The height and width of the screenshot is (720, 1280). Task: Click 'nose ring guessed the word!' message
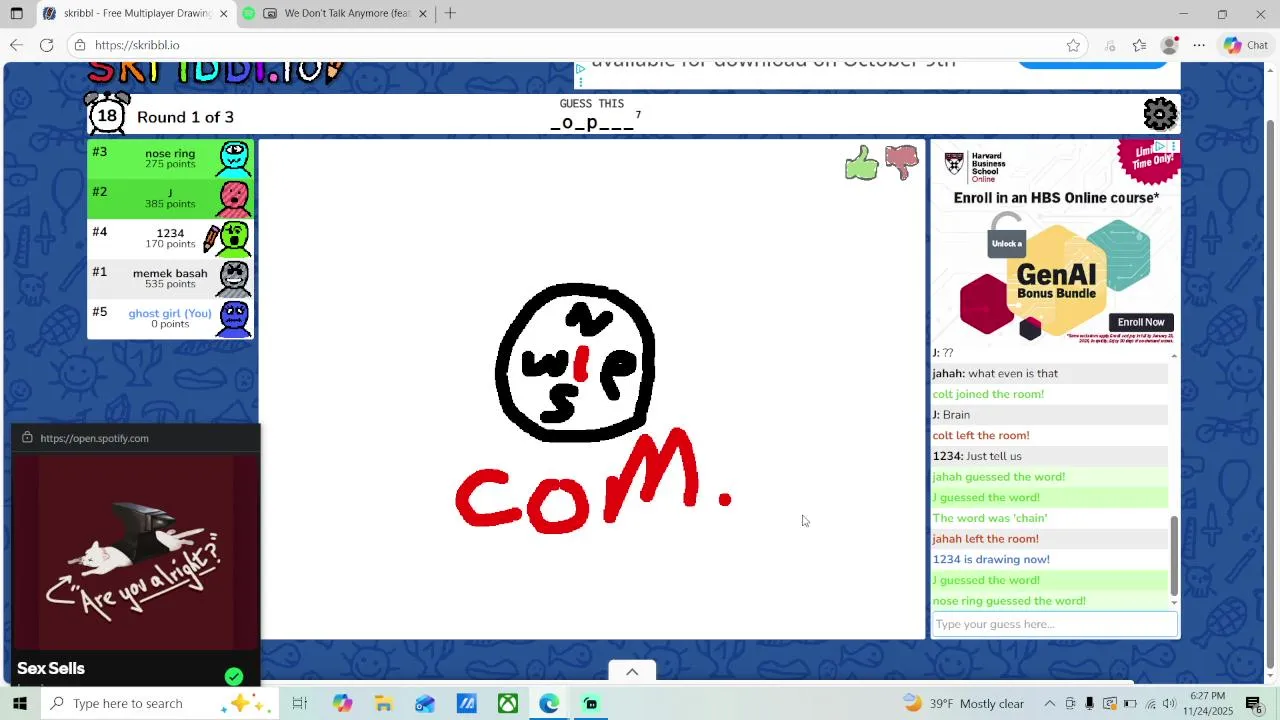1009,601
